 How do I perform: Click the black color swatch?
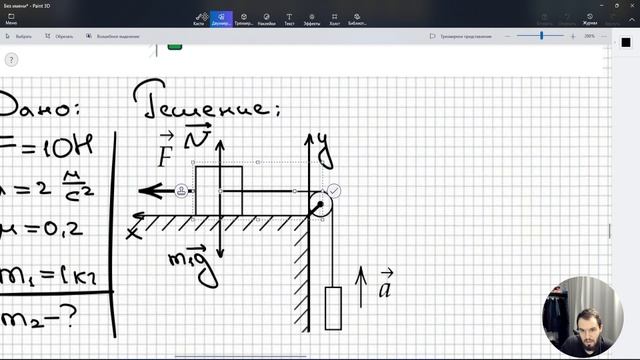click(x=626, y=42)
